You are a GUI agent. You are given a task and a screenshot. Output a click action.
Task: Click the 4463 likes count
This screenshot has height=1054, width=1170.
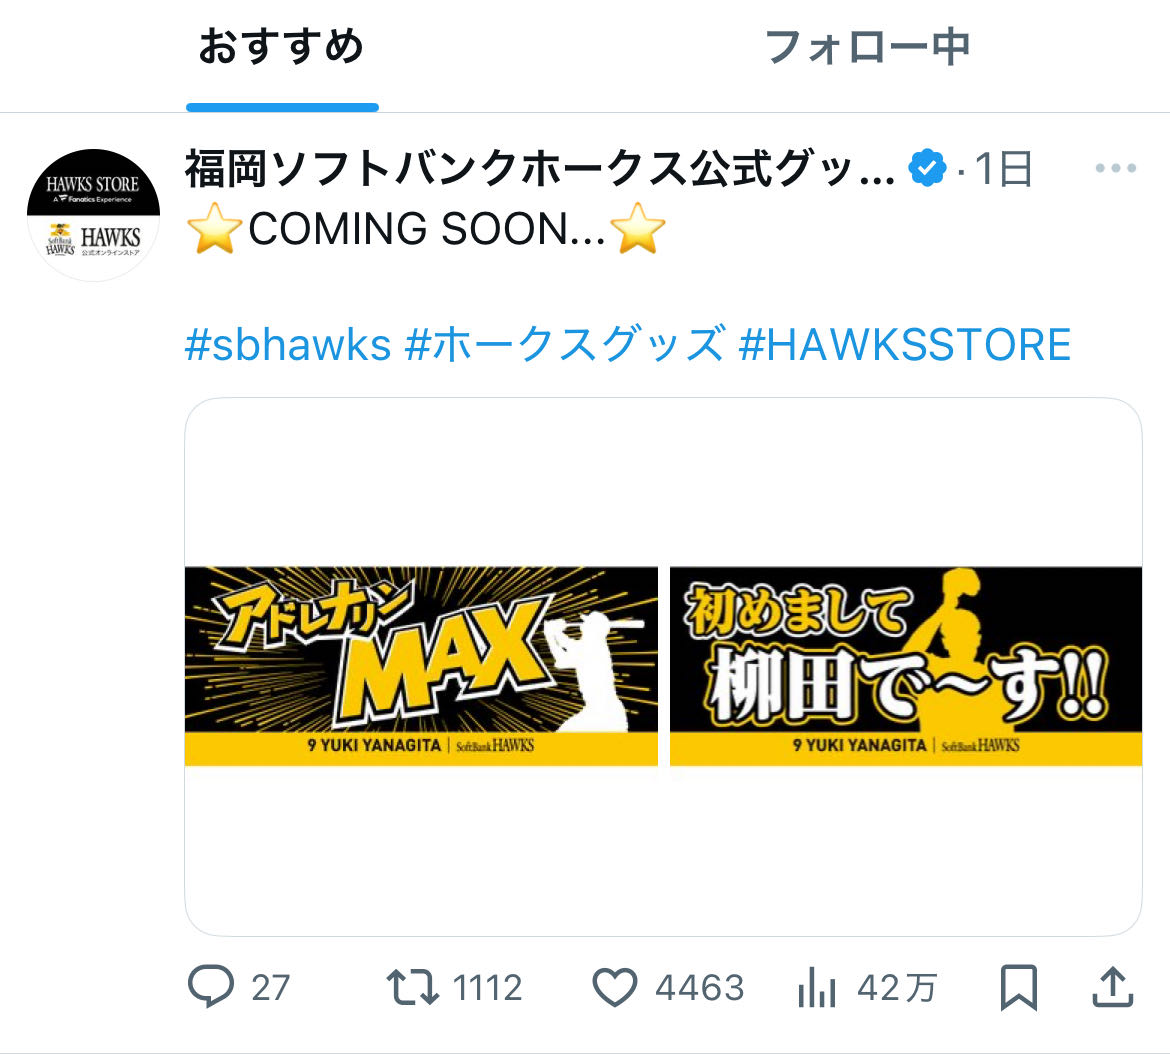tap(700, 988)
